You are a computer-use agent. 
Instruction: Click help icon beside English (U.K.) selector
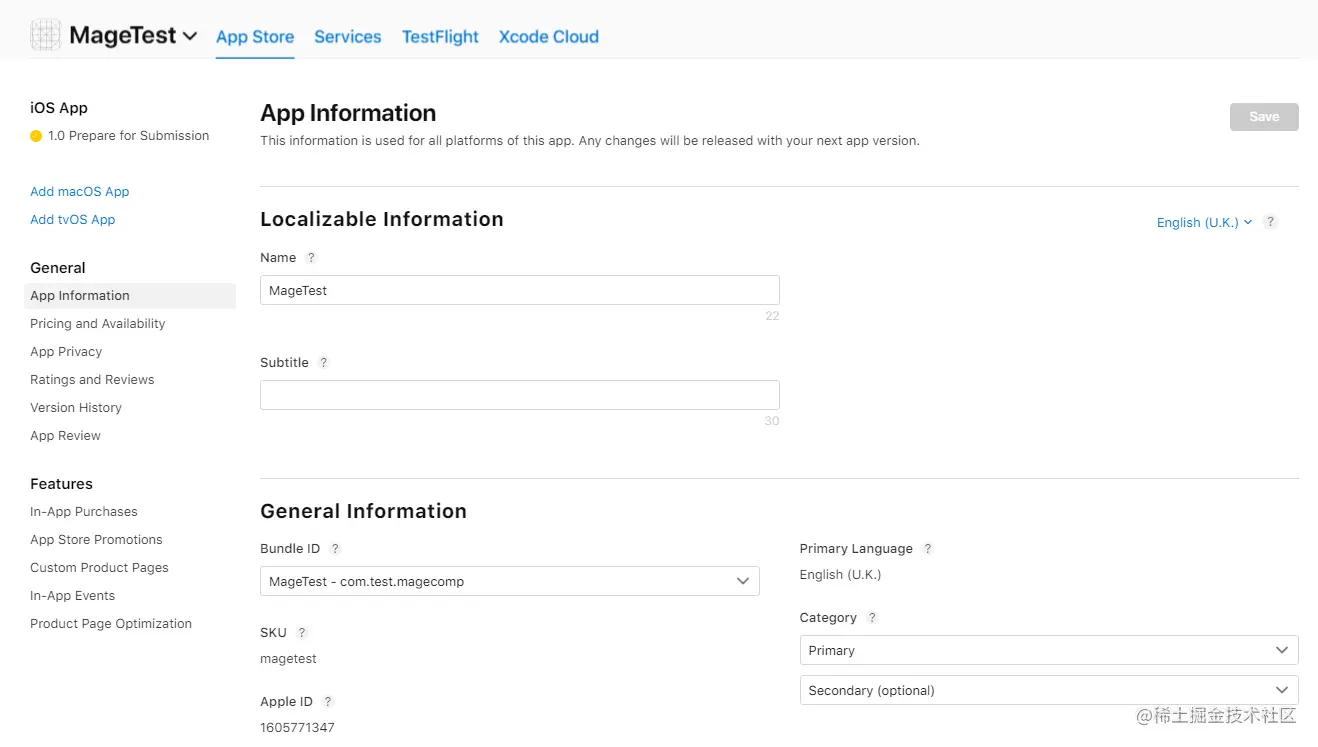tap(1270, 222)
